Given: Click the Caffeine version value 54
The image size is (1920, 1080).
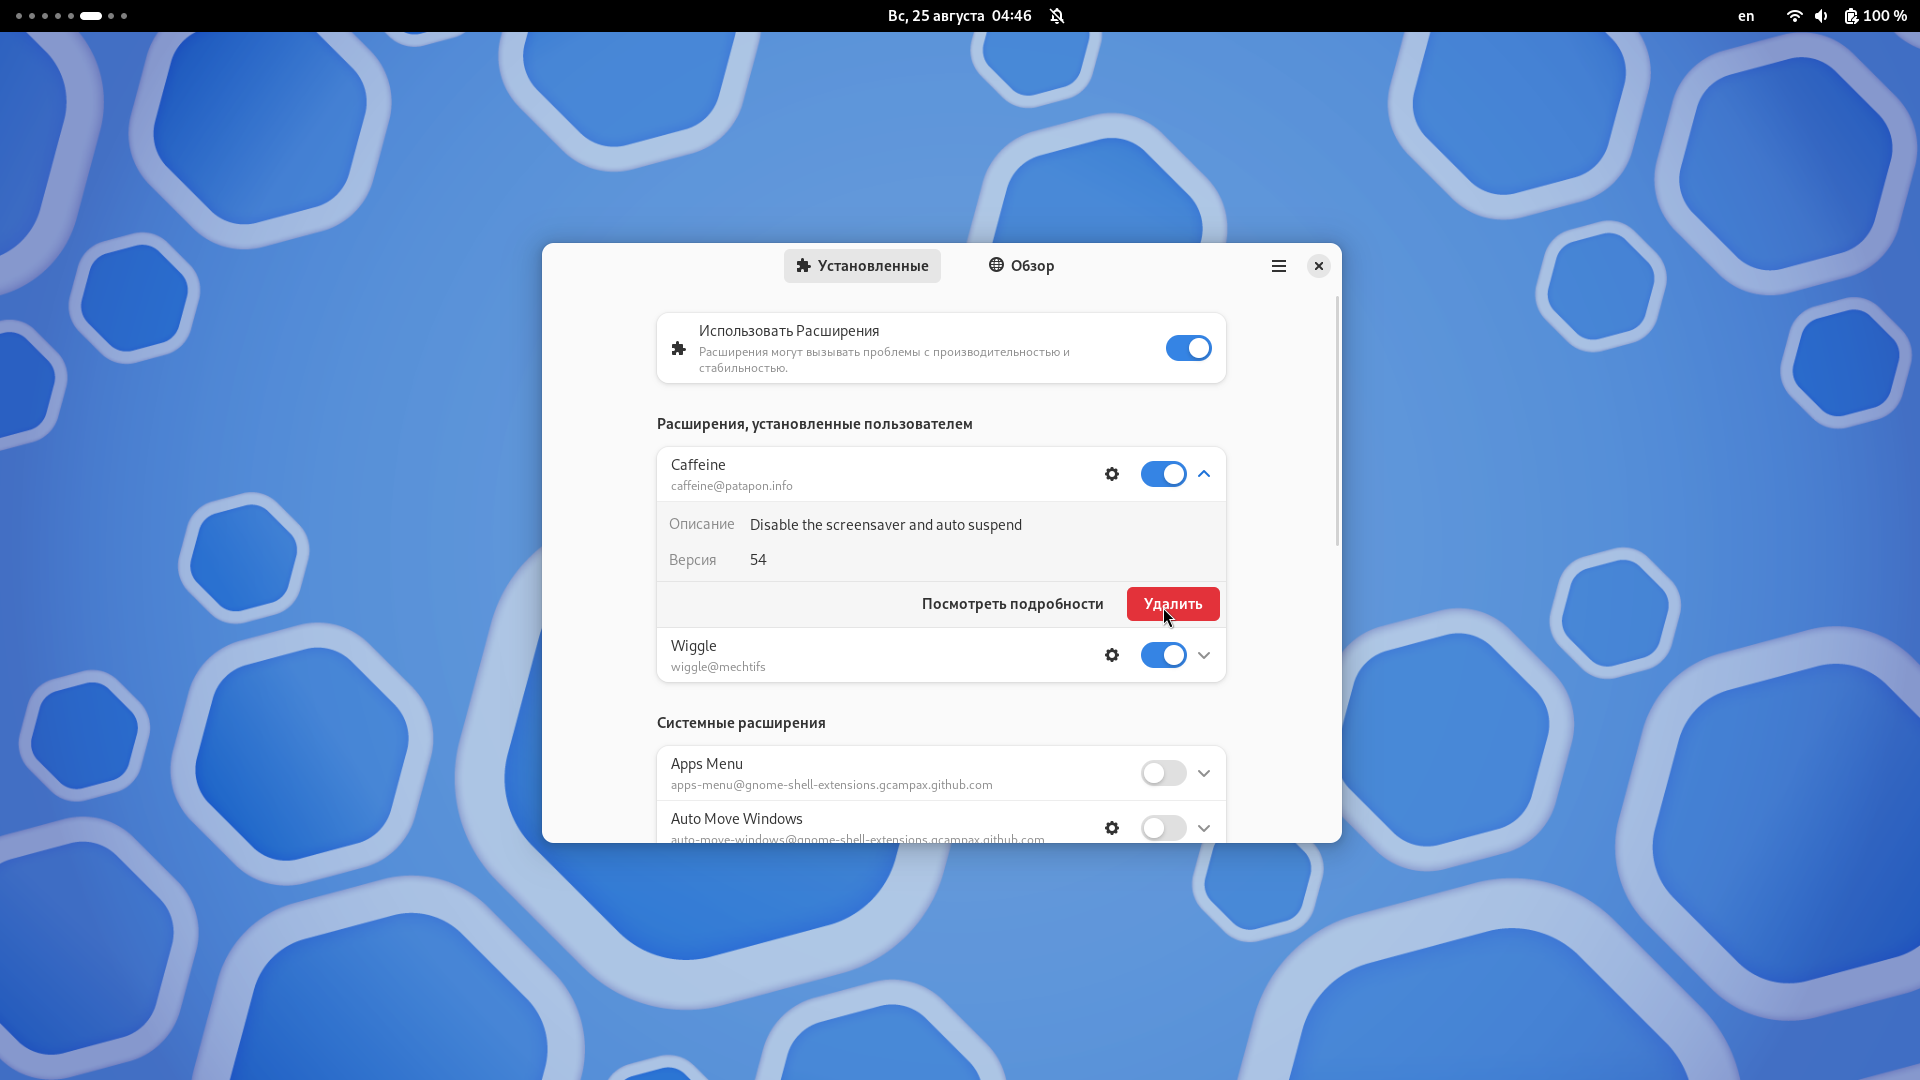Looking at the screenshot, I should 758,560.
